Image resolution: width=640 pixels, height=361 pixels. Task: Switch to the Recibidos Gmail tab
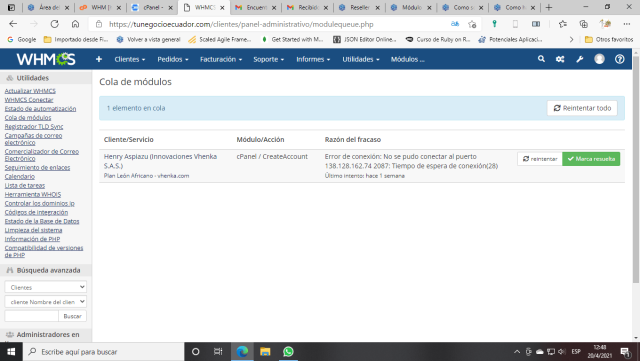click(308, 7)
